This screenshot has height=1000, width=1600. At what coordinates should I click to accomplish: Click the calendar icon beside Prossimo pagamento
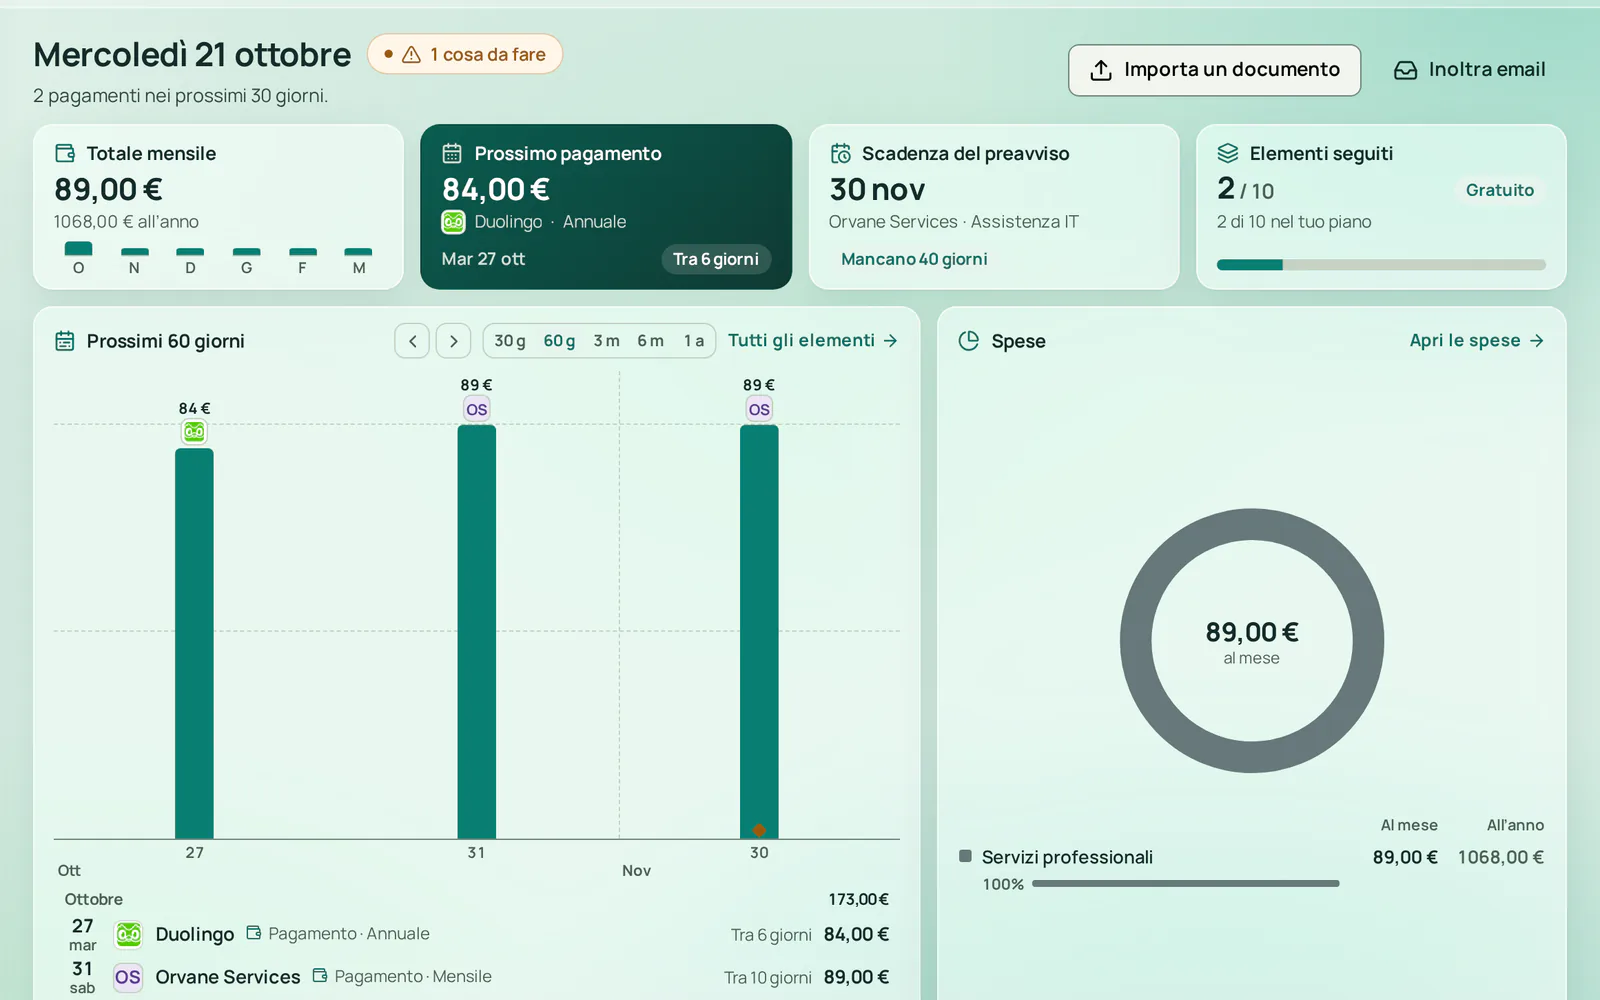pyautogui.click(x=452, y=153)
